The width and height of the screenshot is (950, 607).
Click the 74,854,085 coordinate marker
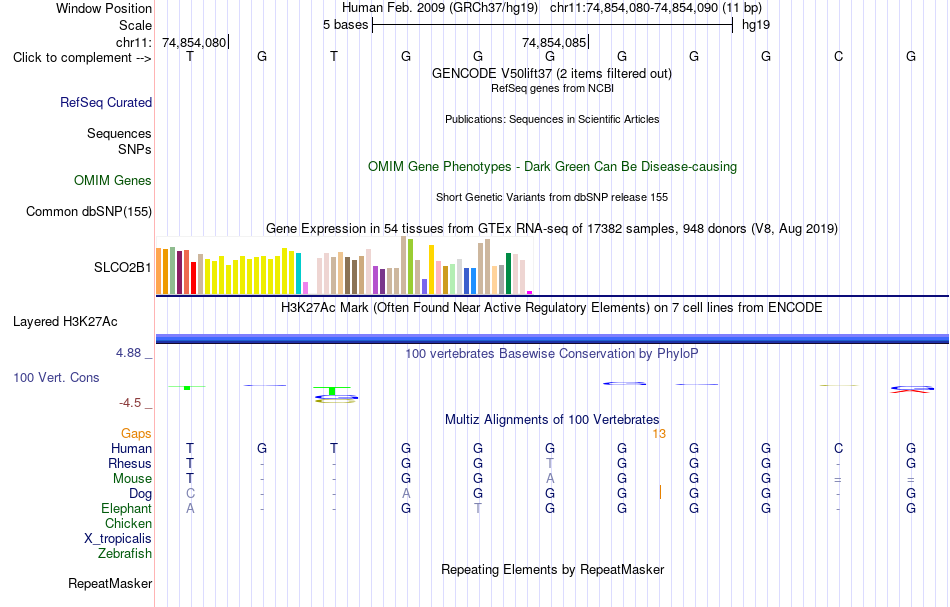[x=554, y=42]
